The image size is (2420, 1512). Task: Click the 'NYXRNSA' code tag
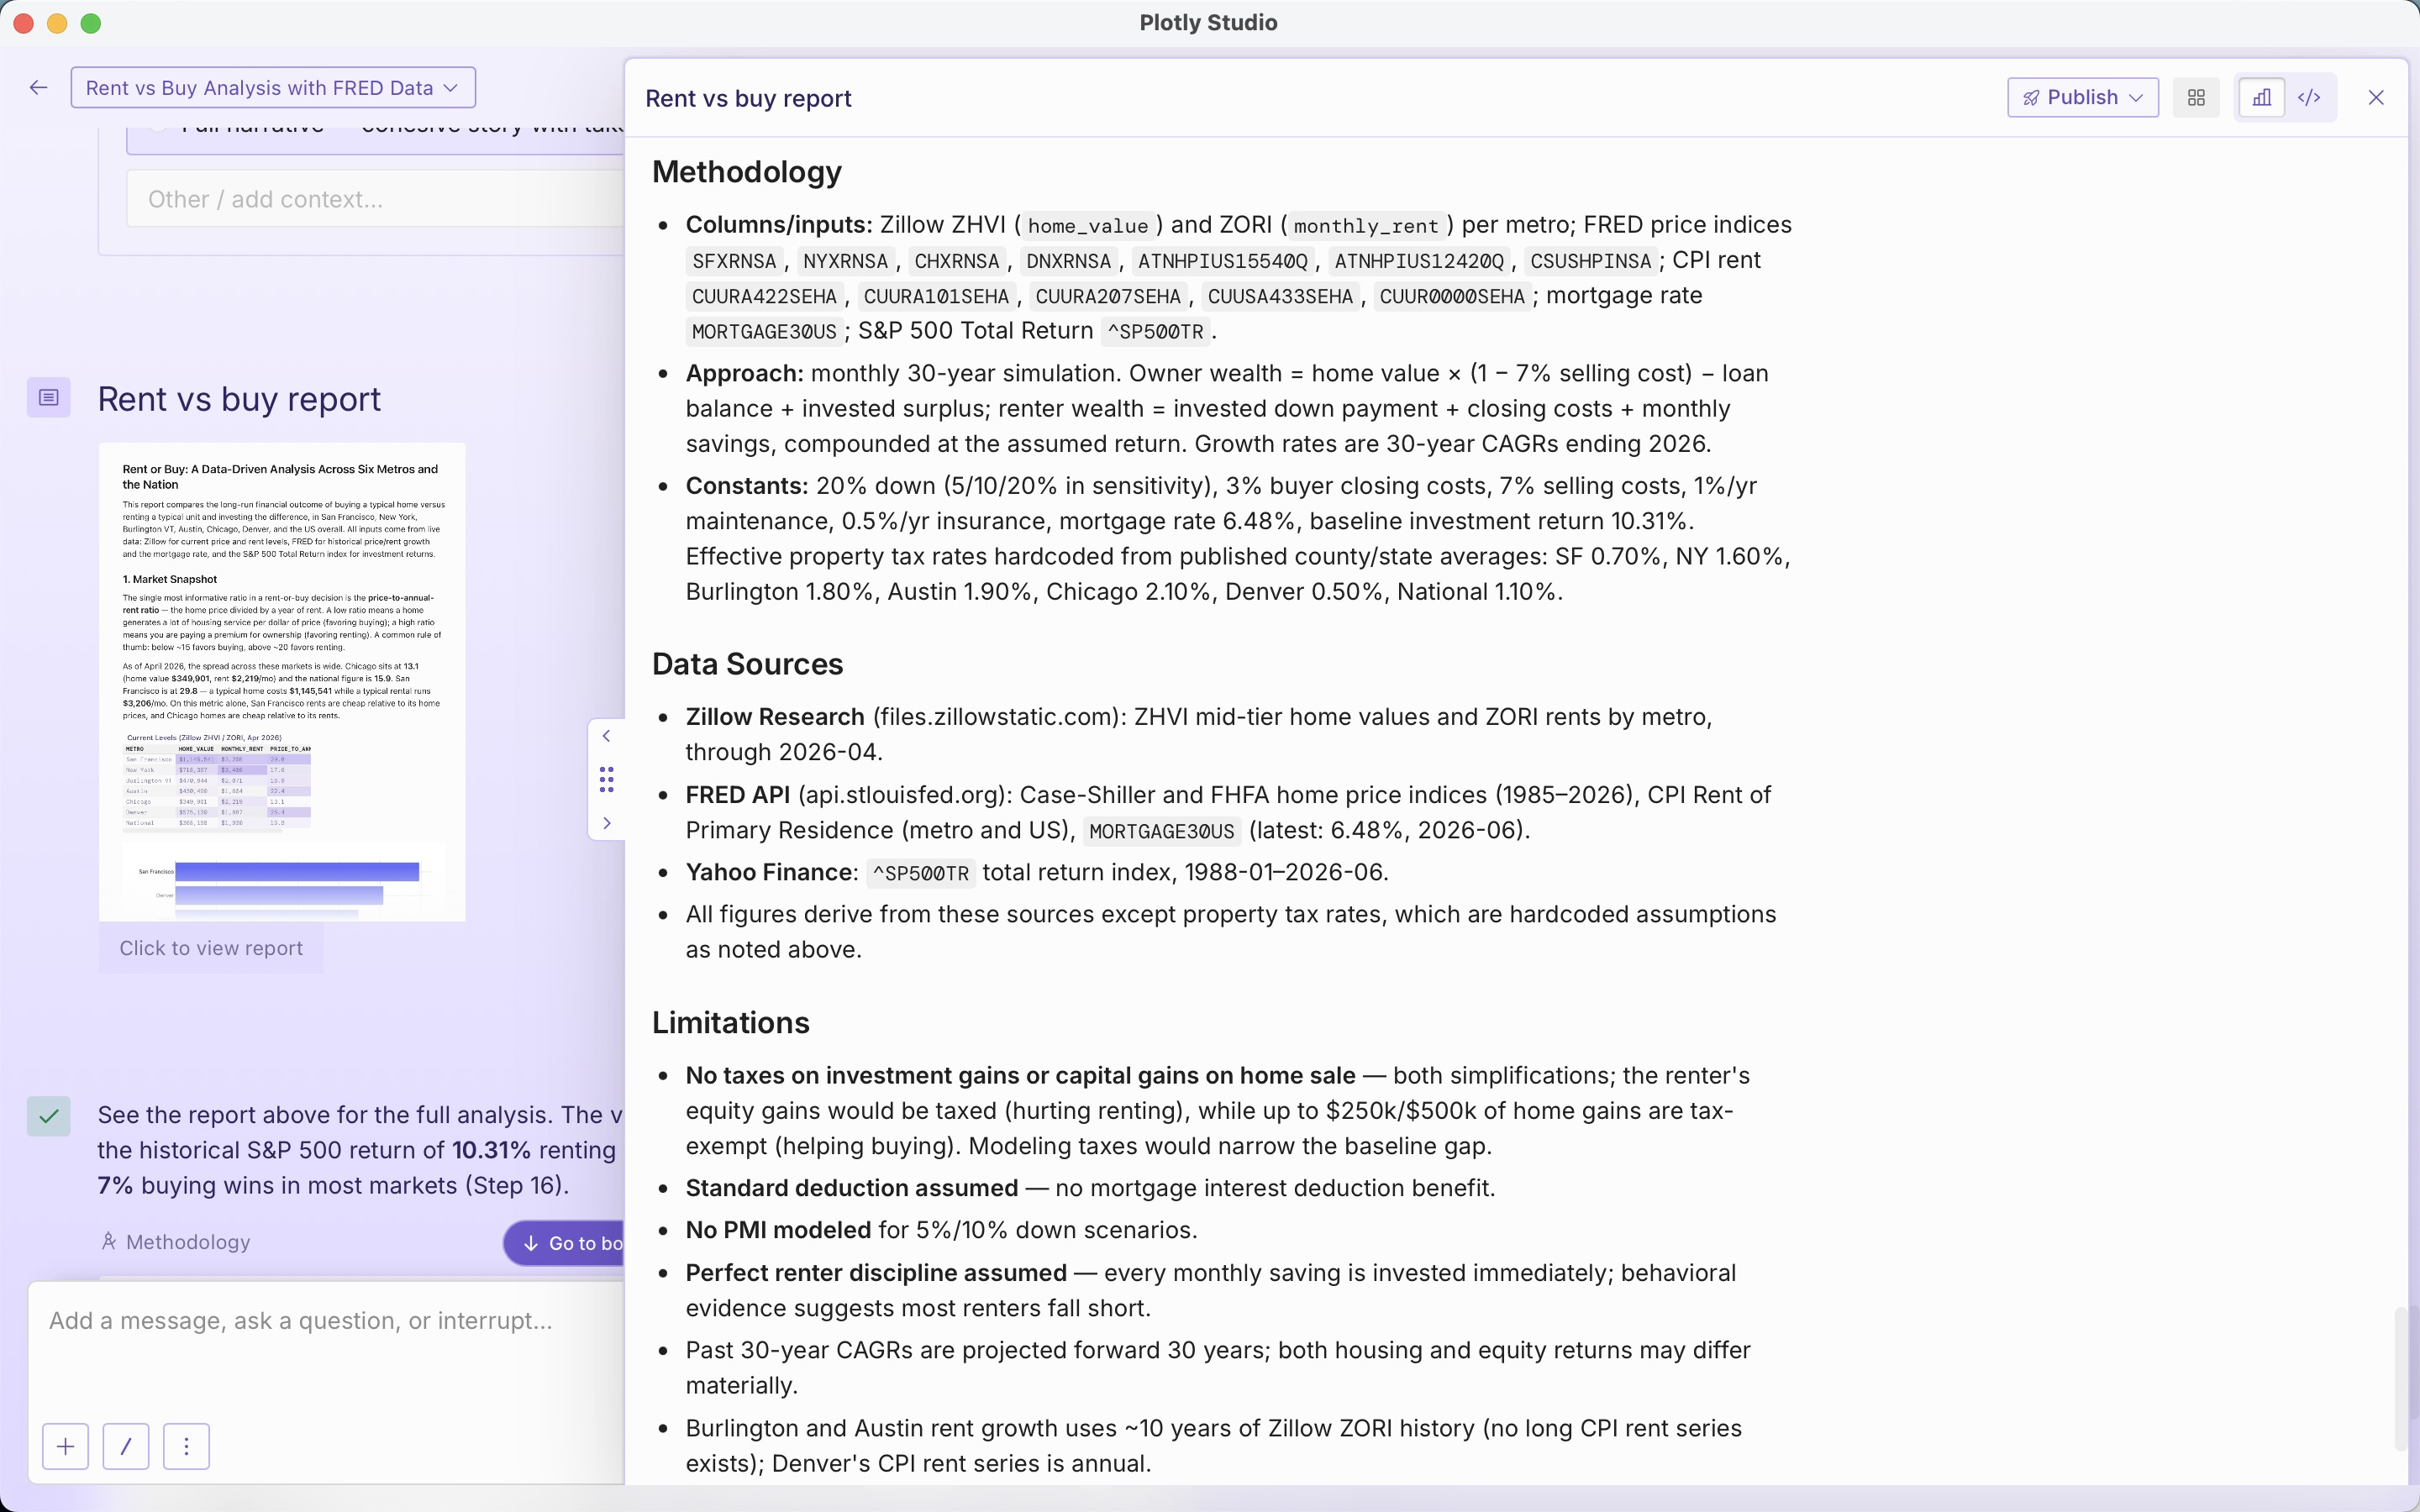point(845,261)
